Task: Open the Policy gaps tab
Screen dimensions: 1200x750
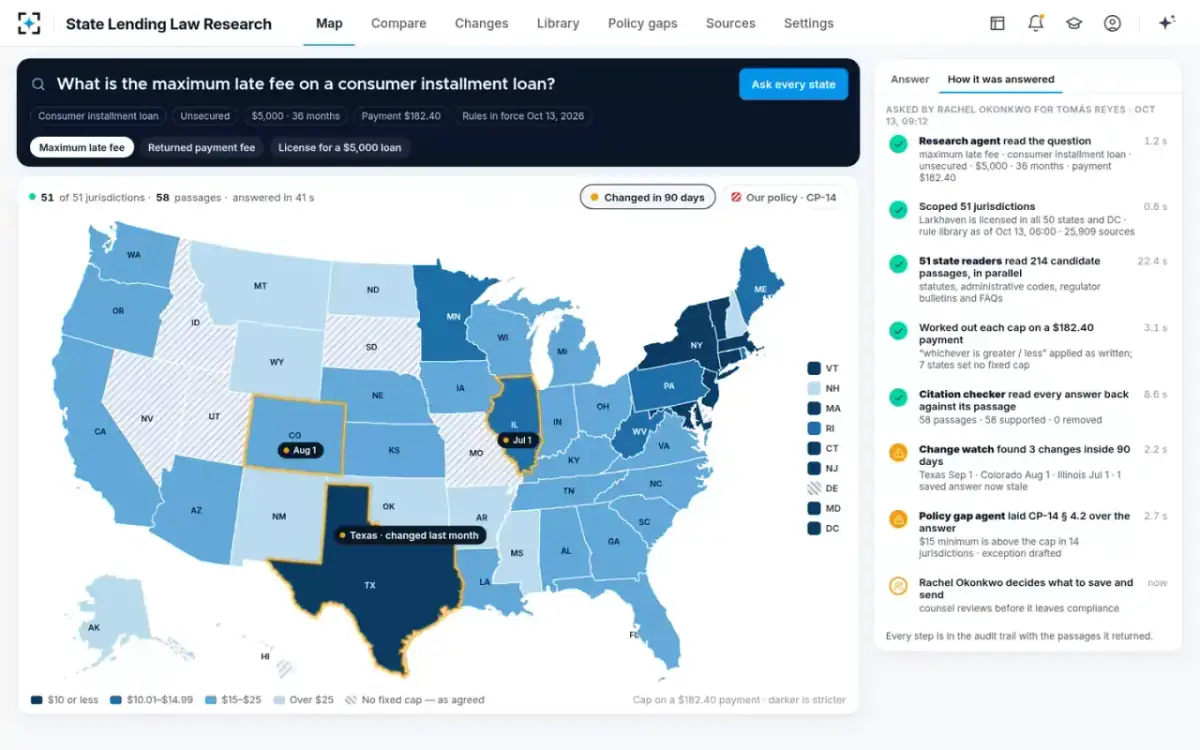Action: click(x=642, y=23)
